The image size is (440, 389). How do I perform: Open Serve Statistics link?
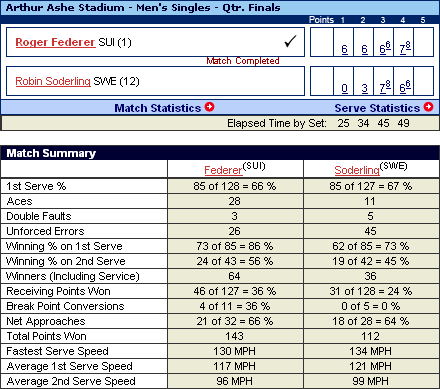click(377, 108)
